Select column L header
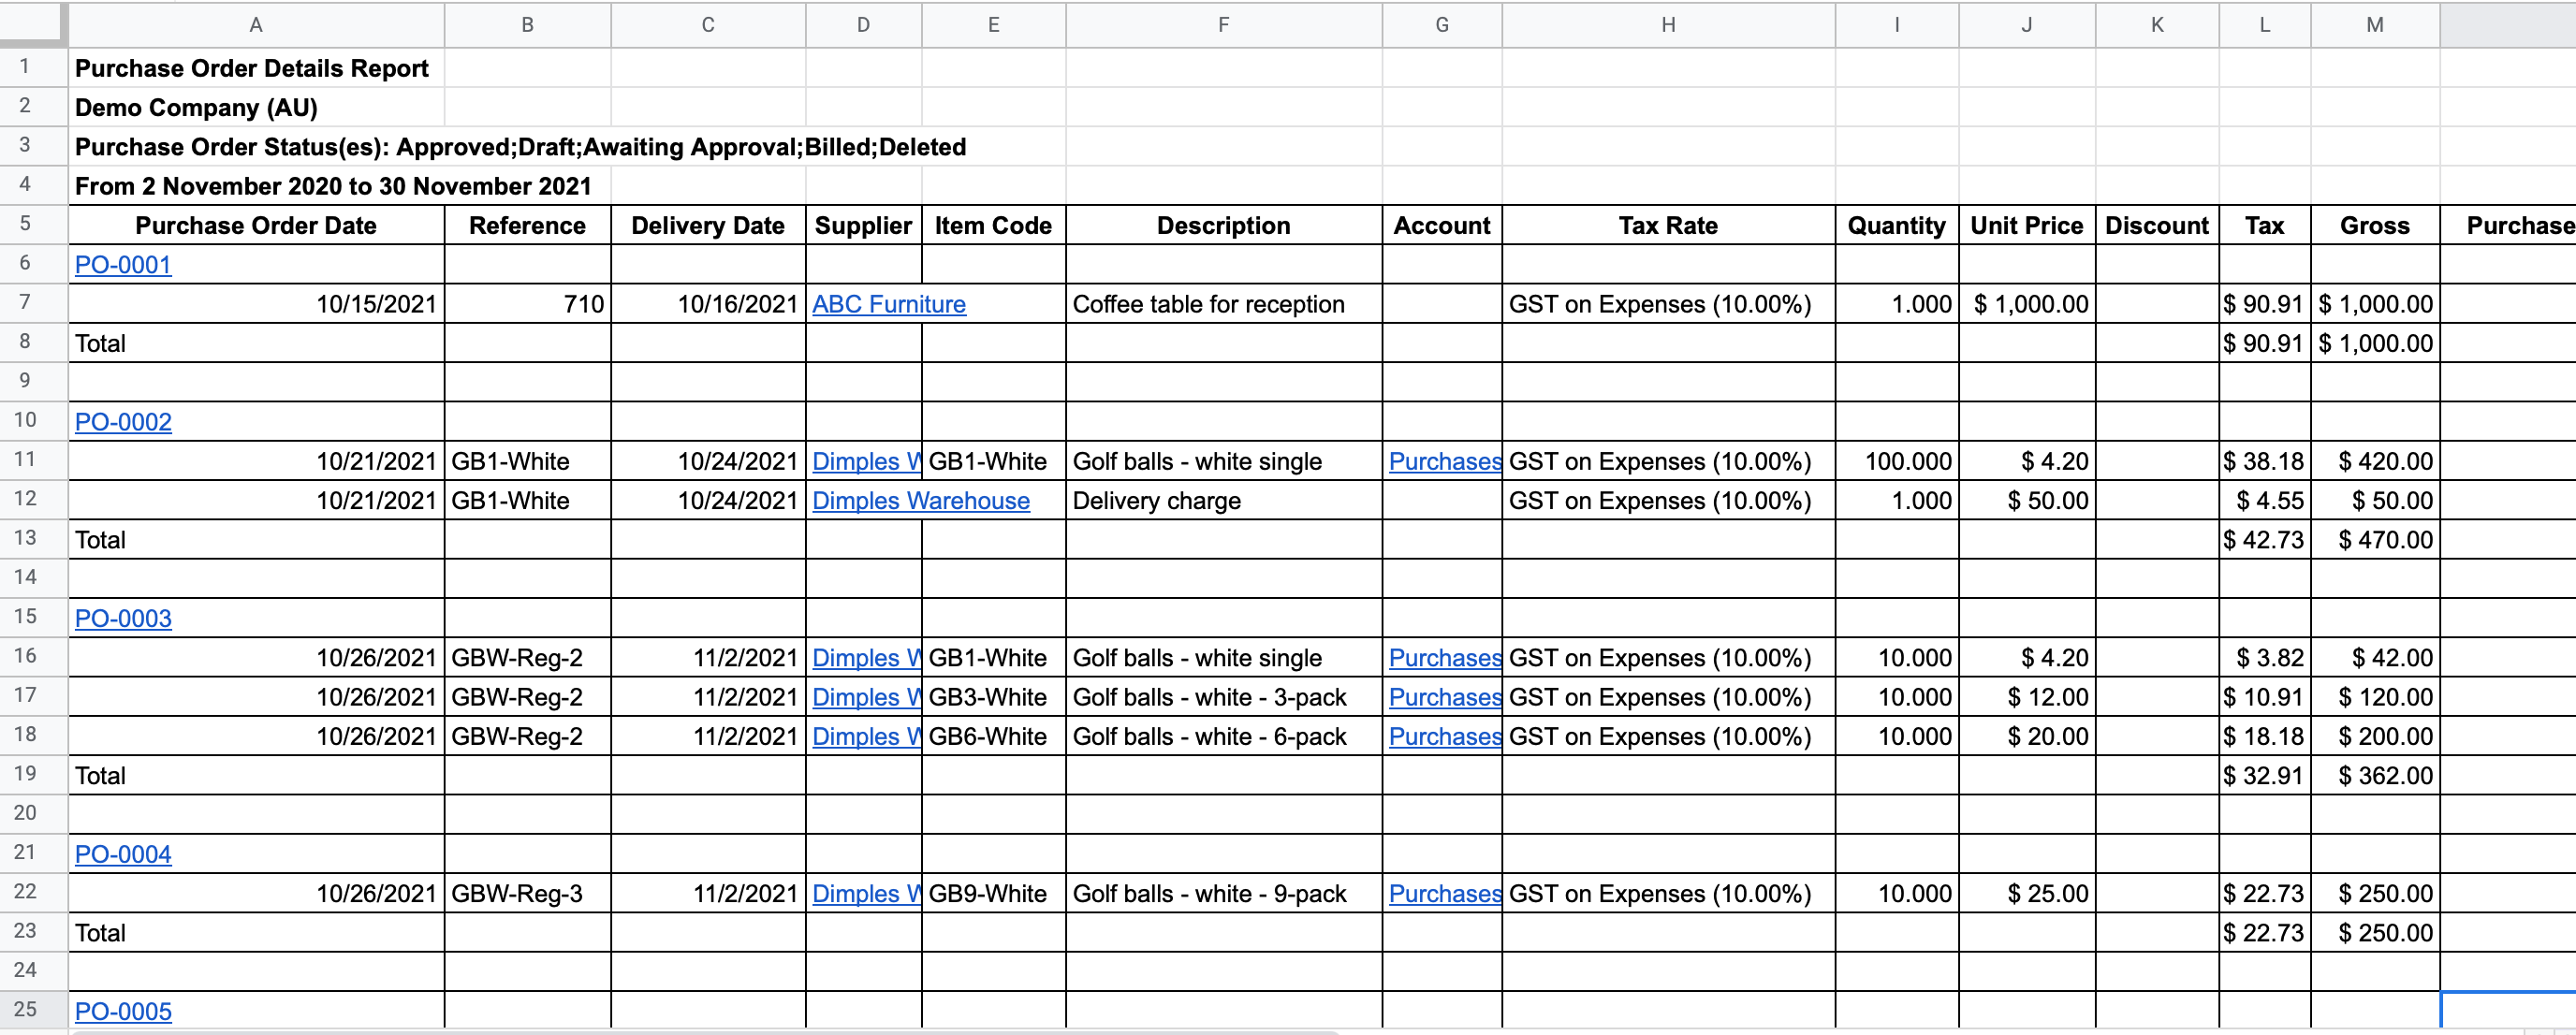2576x1035 pixels. (x=2265, y=25)
